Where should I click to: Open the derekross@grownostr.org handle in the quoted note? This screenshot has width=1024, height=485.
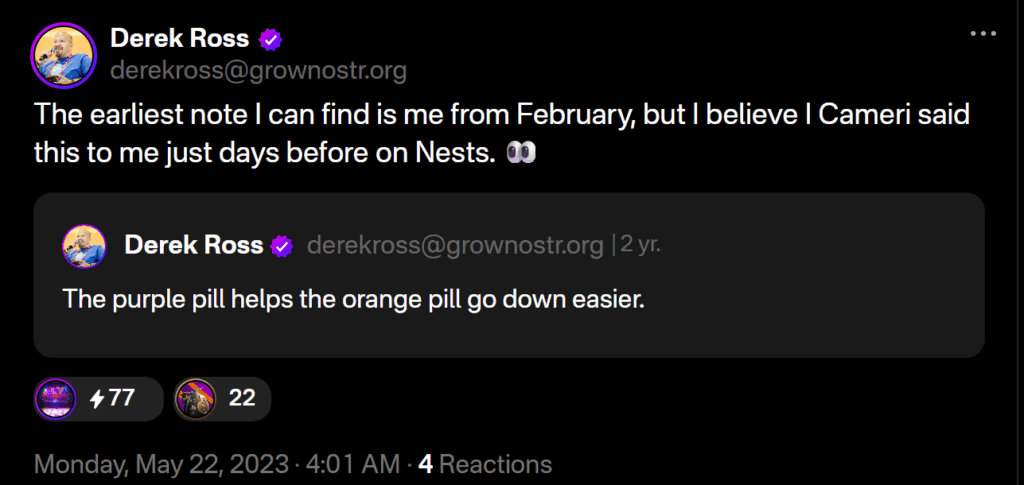[x=455, y=245]
